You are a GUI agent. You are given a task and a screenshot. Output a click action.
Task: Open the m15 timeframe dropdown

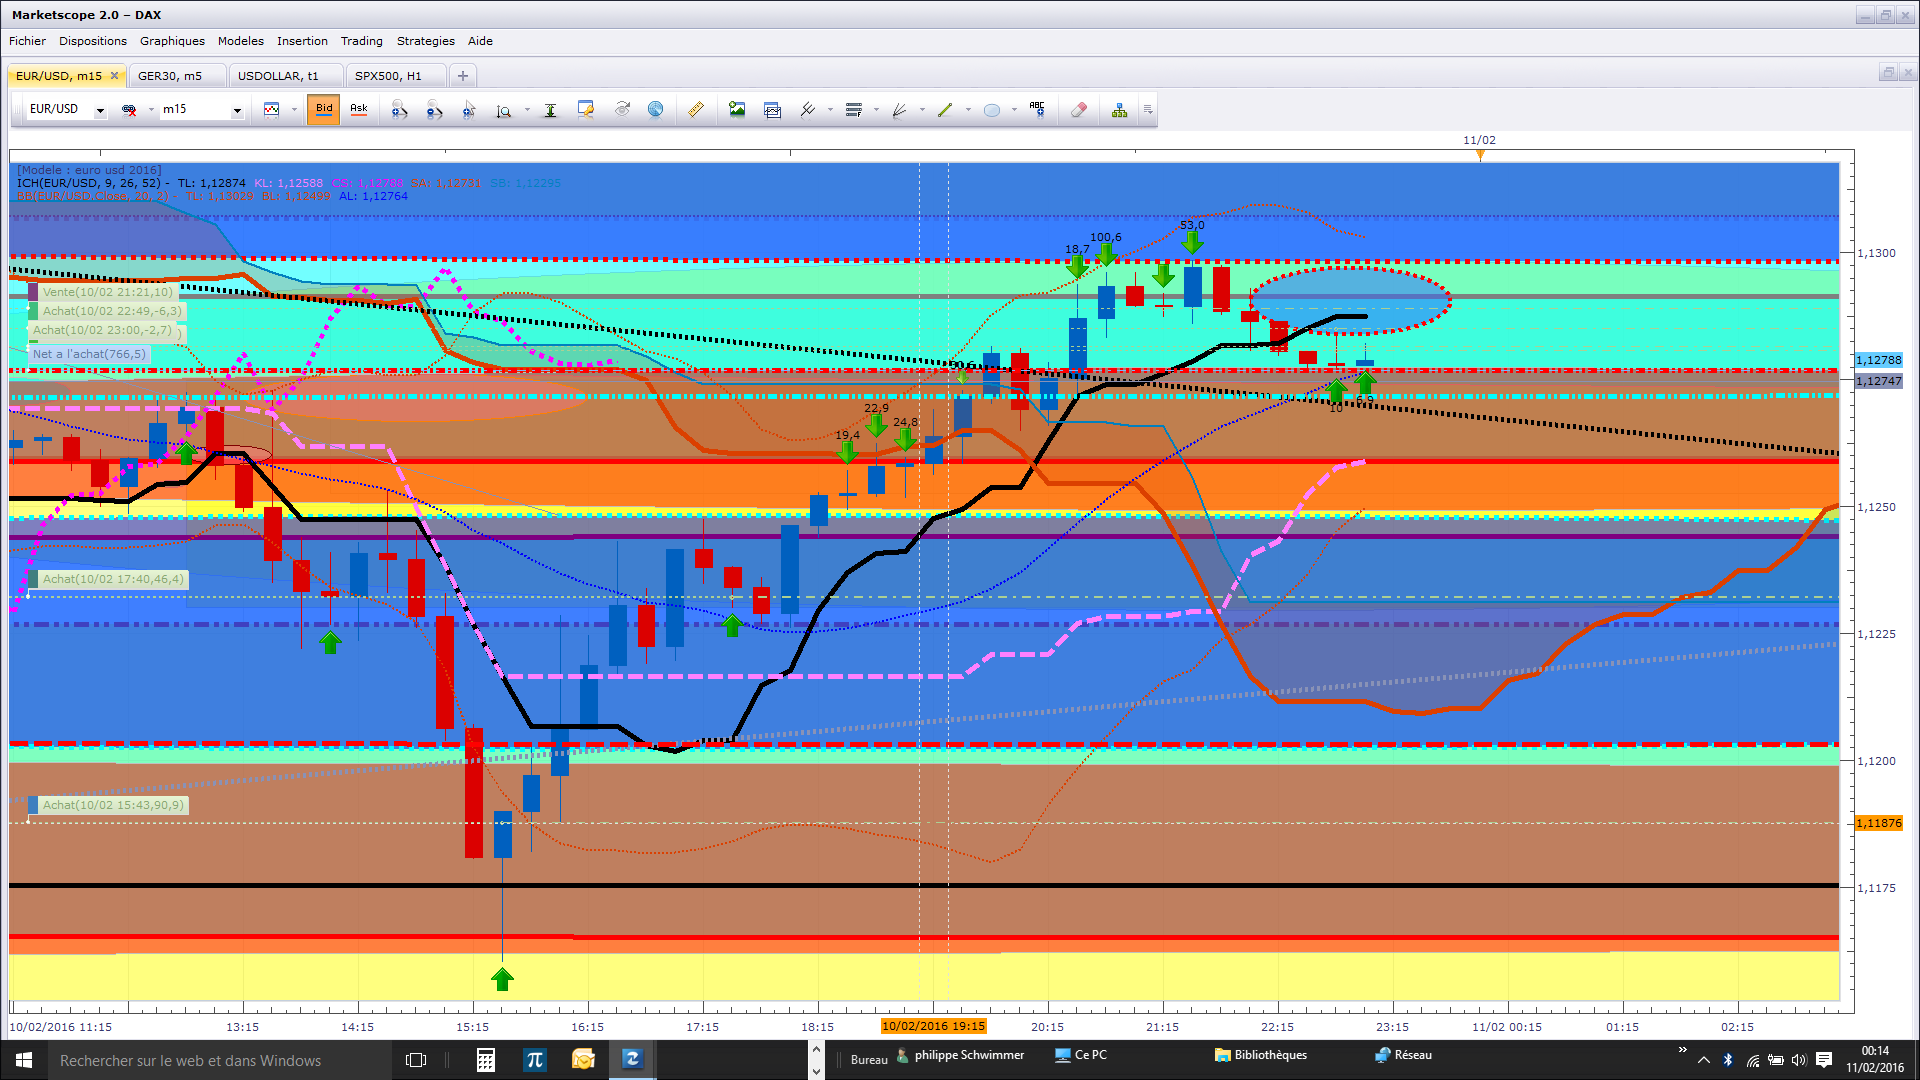click(237, 111)
